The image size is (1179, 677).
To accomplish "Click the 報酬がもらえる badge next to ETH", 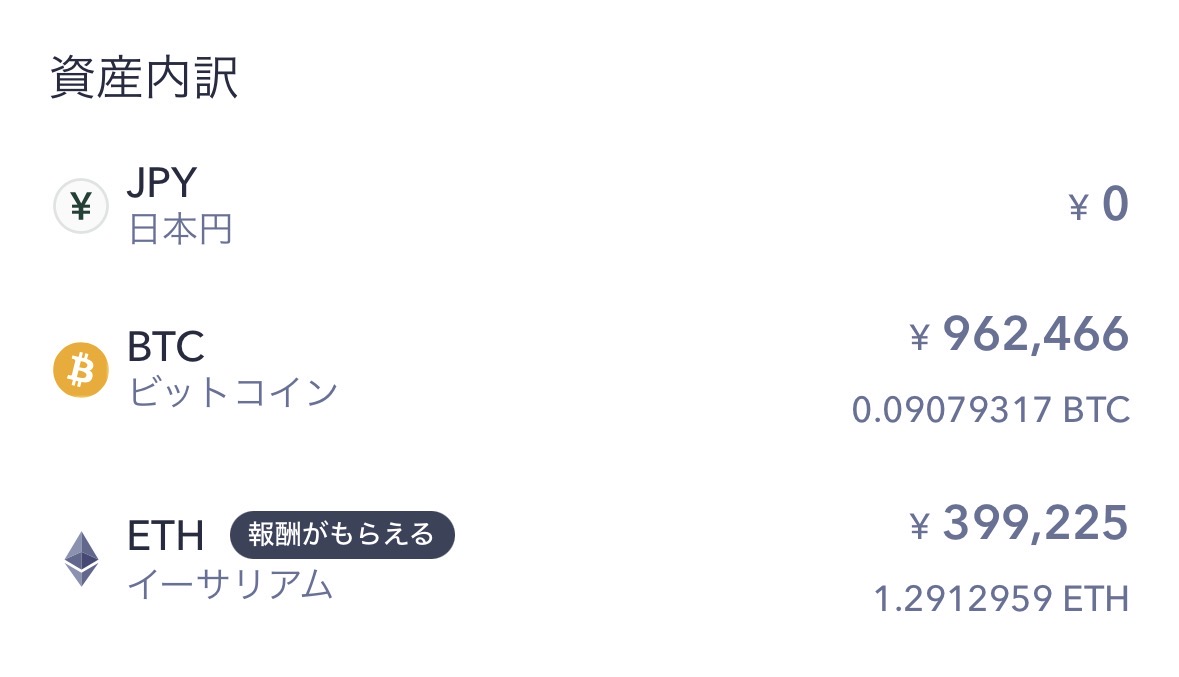I will point(342,534).
